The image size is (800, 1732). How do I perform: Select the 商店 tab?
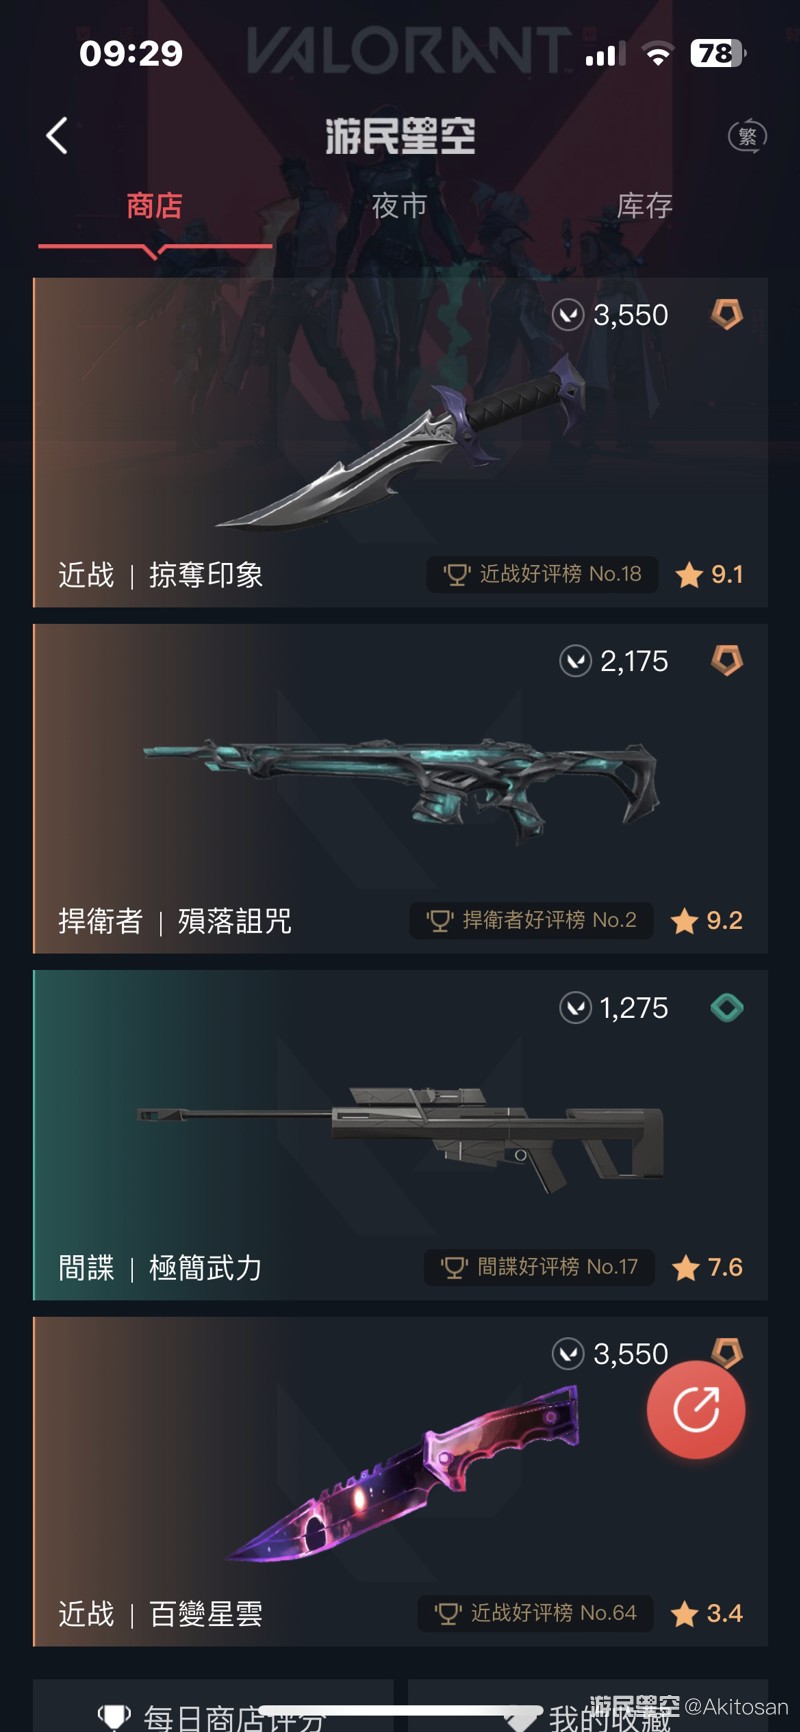(x=155, y=206)
